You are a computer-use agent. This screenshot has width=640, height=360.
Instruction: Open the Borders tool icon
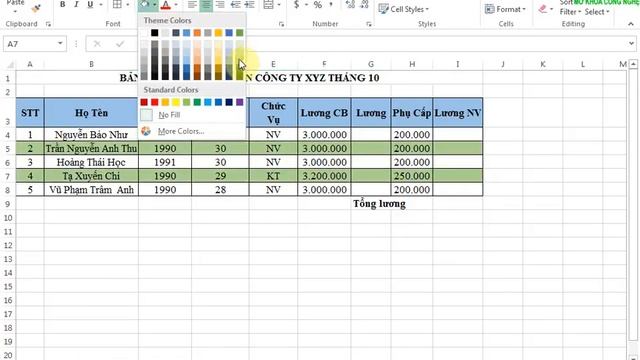pos(117,4)
